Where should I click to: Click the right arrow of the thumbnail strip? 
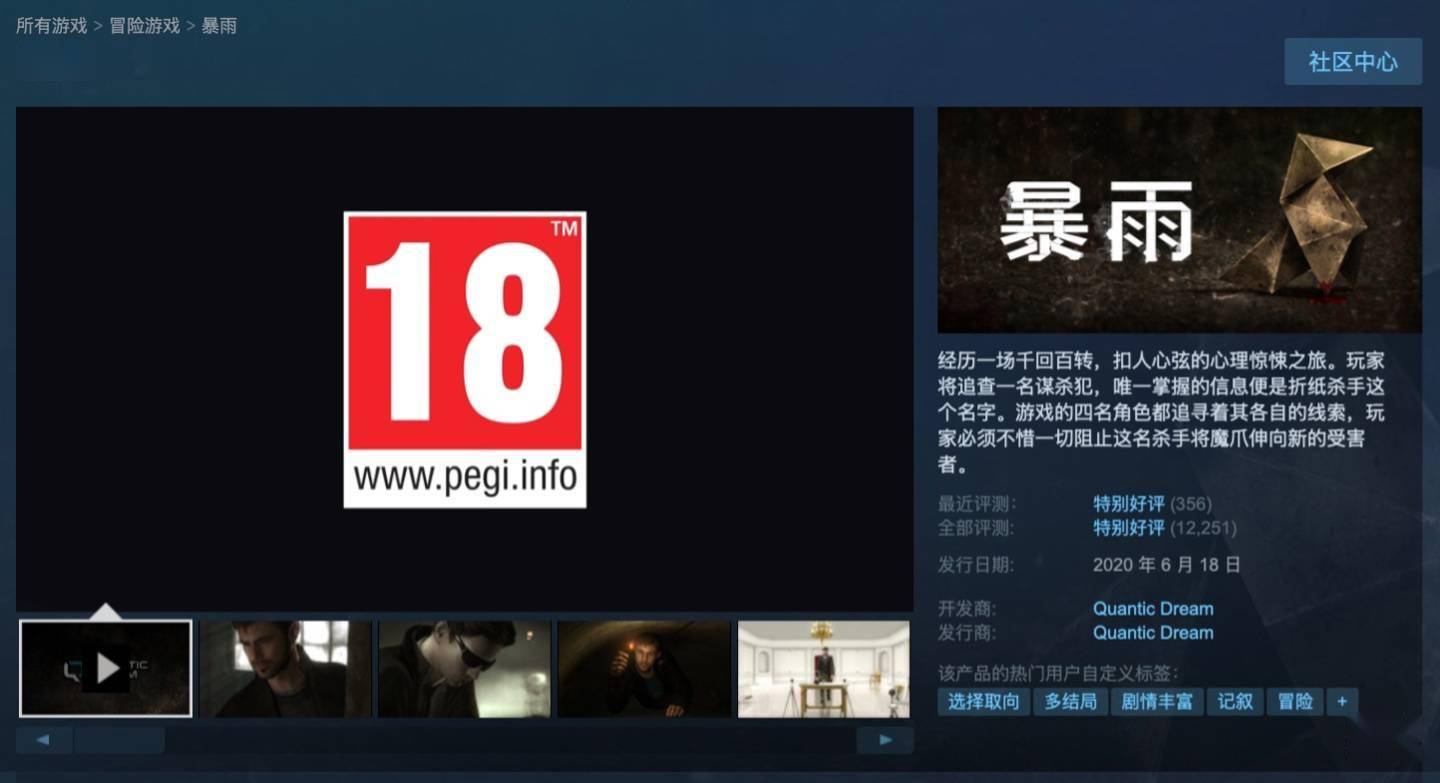(885, 740)
